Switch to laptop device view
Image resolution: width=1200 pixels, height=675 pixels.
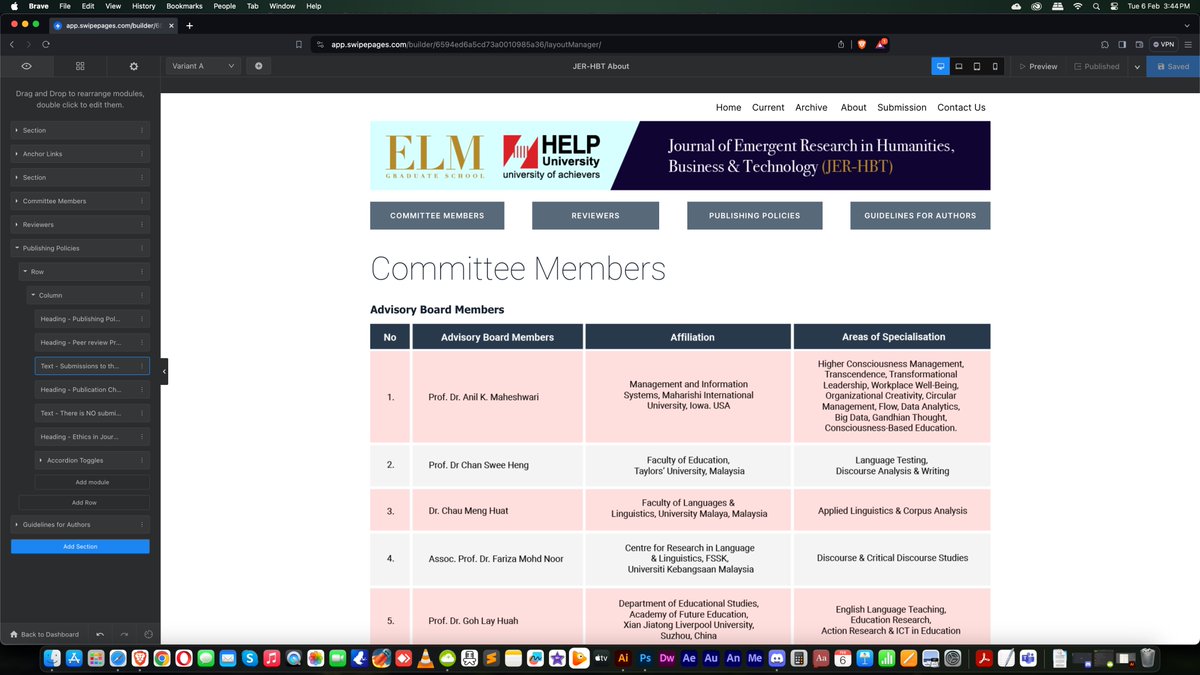pos(958,66)
